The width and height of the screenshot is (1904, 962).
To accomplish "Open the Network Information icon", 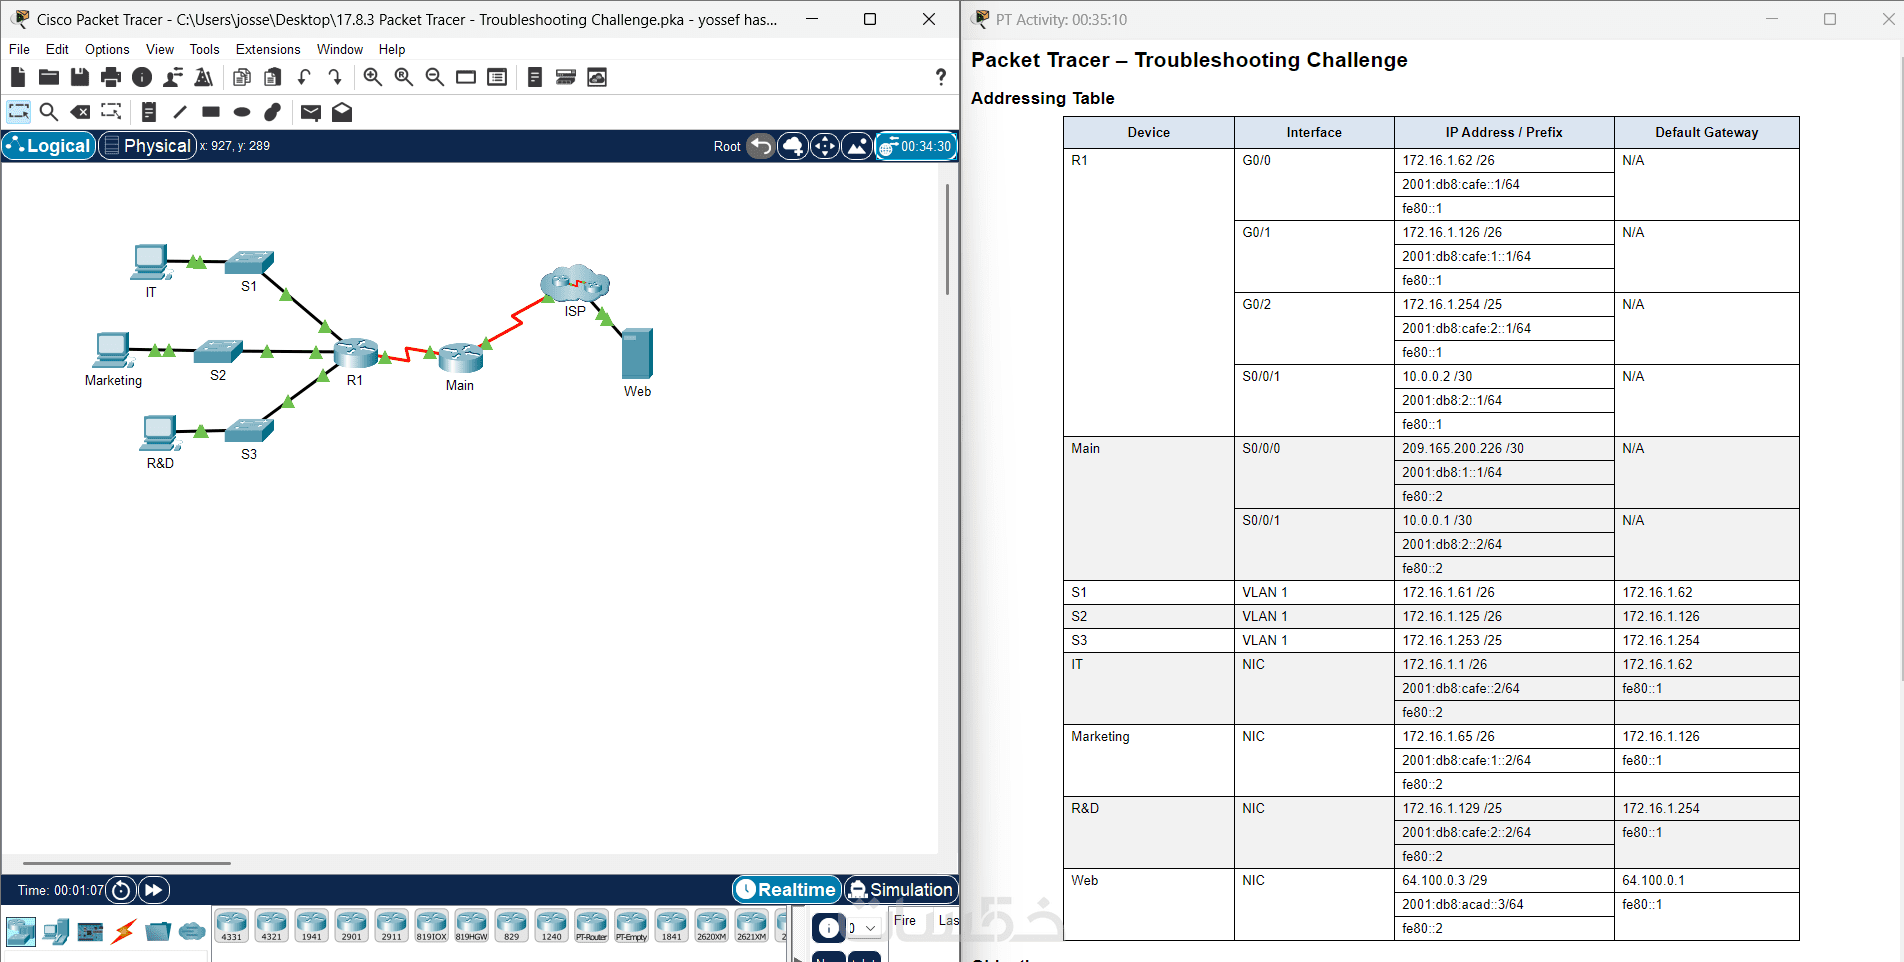I will click(x=142, y=77).
